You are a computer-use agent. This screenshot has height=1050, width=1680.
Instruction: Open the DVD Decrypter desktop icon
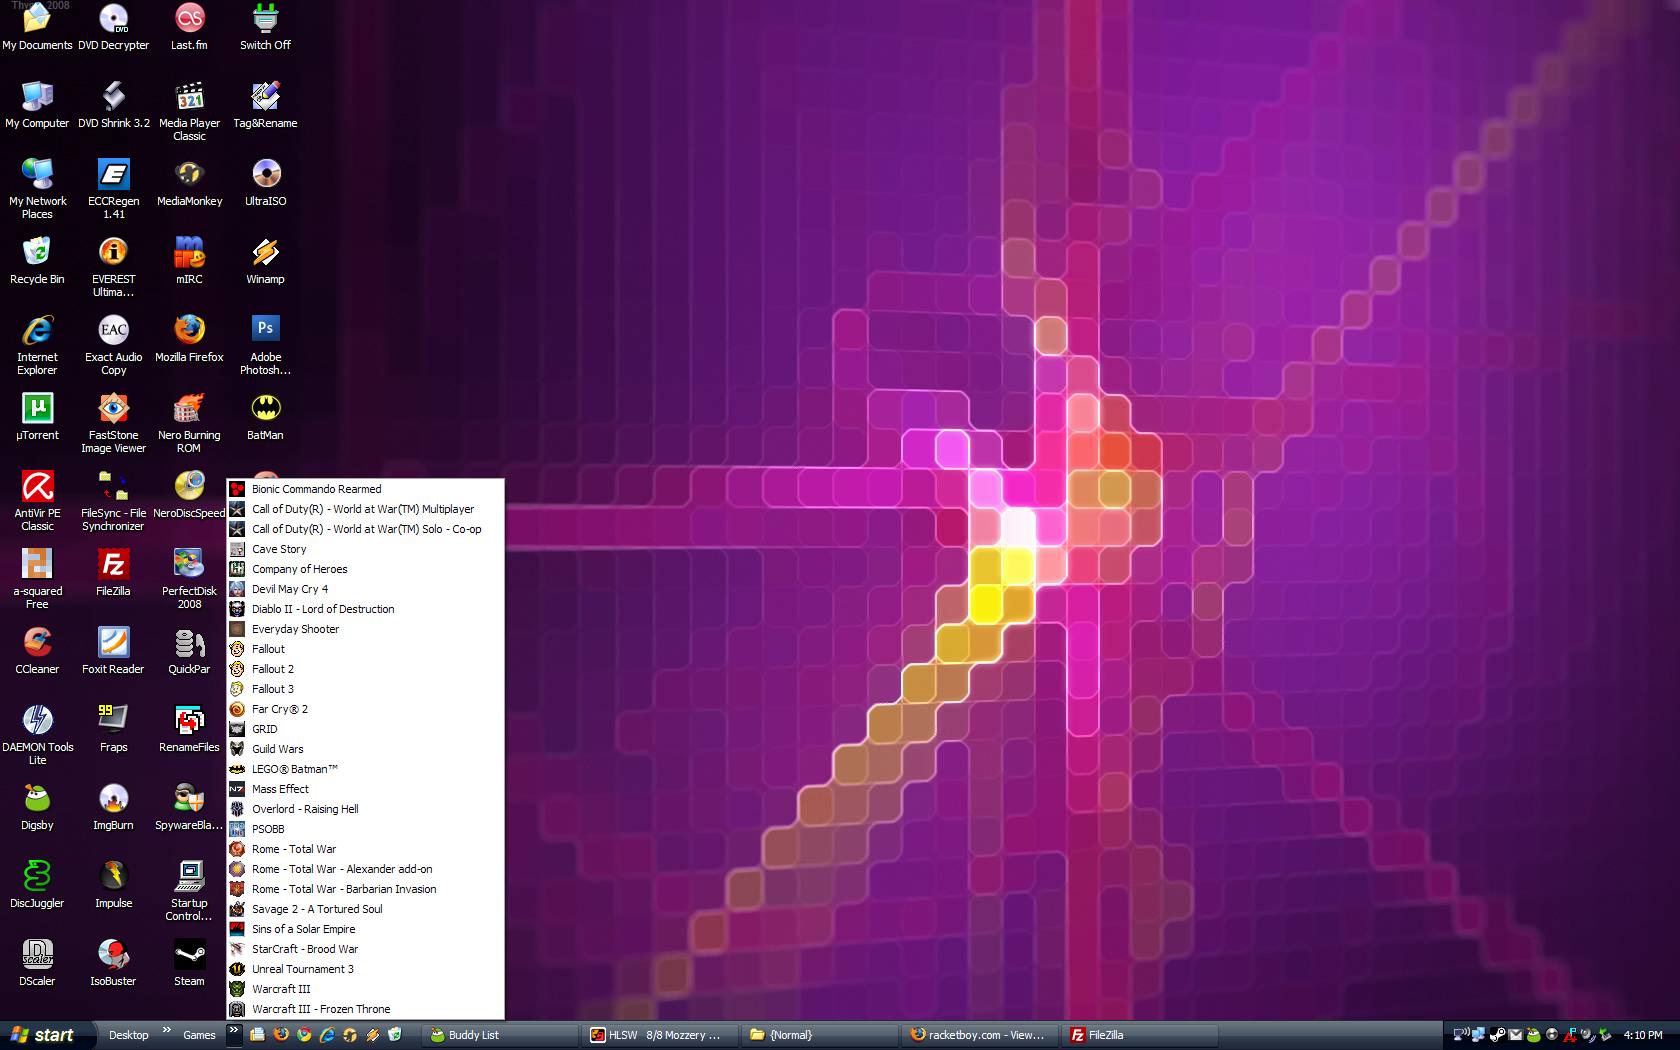click(x=113, y=26)
